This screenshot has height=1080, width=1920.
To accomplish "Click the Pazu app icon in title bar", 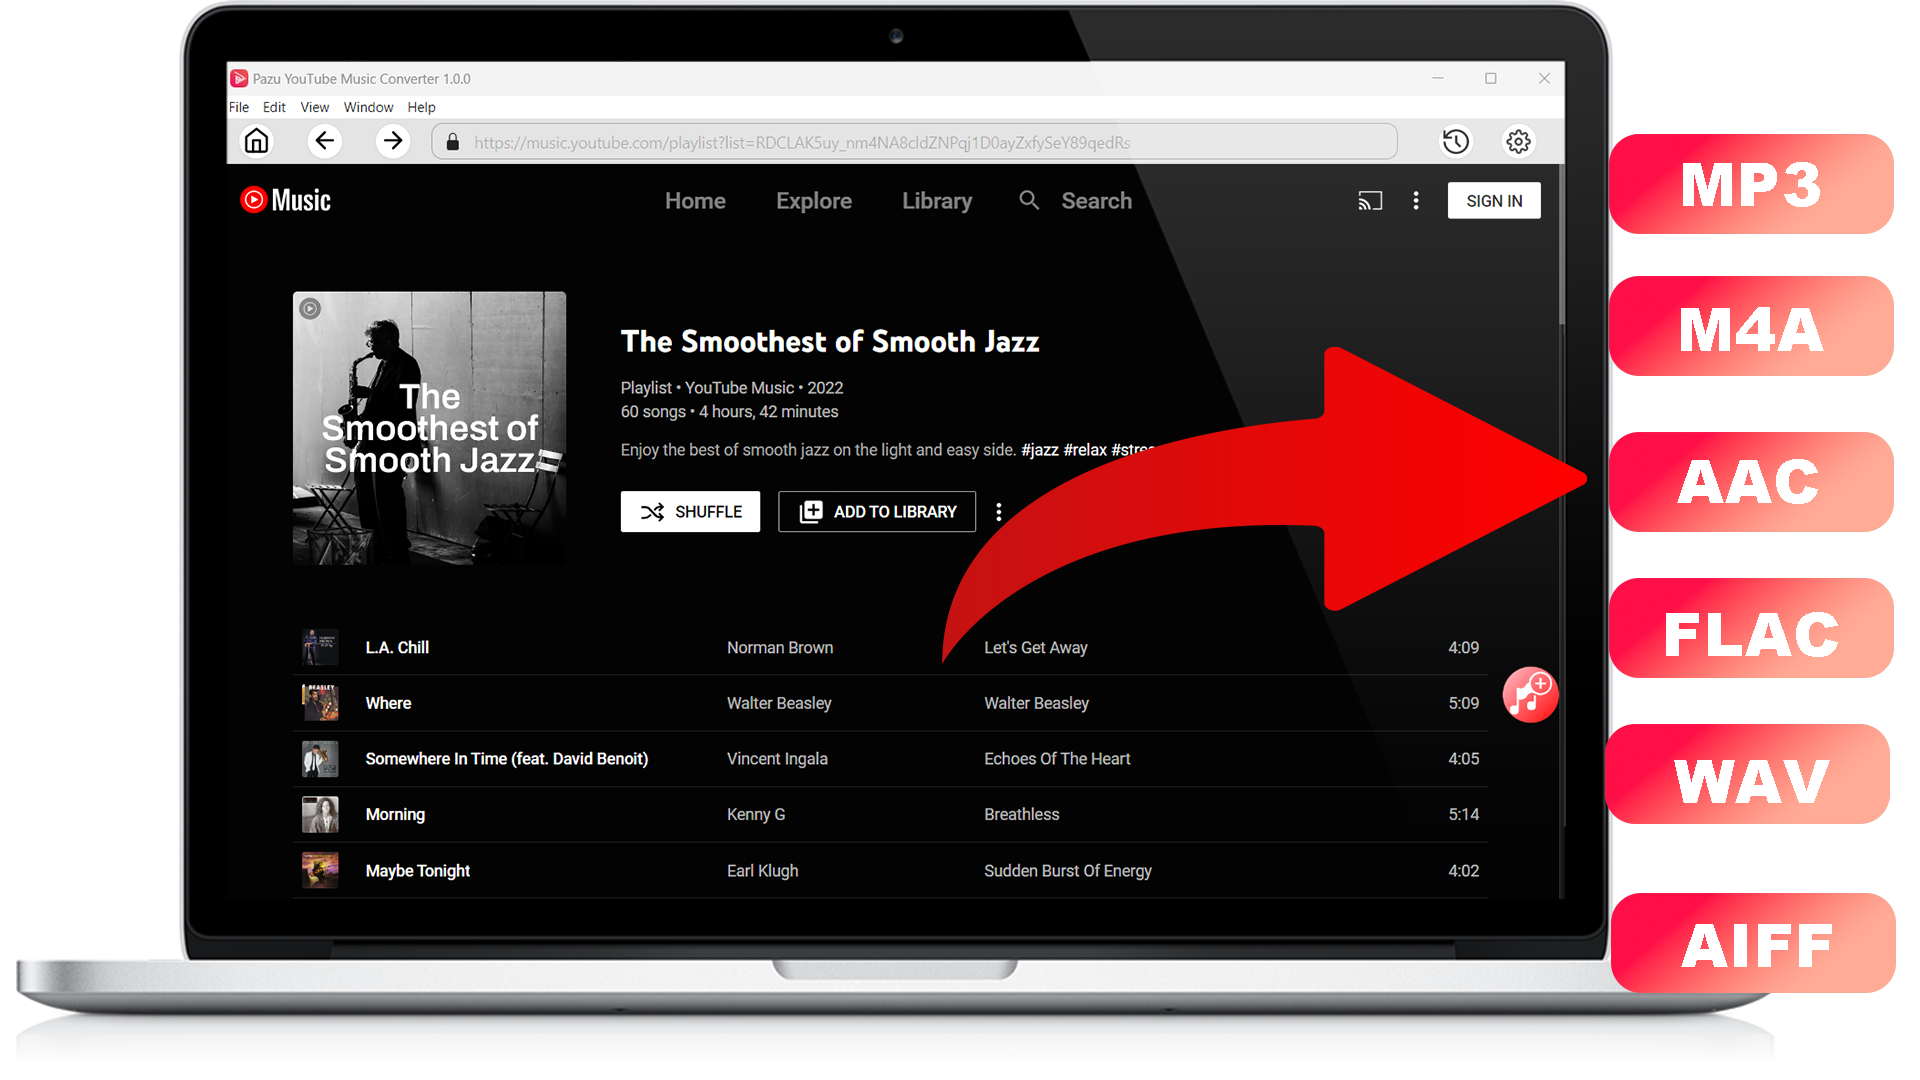I will click(239, 78).
